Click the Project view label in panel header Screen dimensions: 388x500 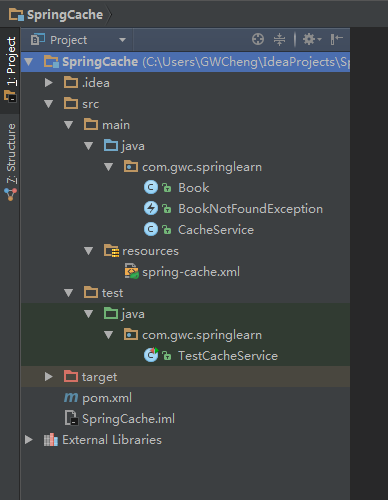(68, 40)
